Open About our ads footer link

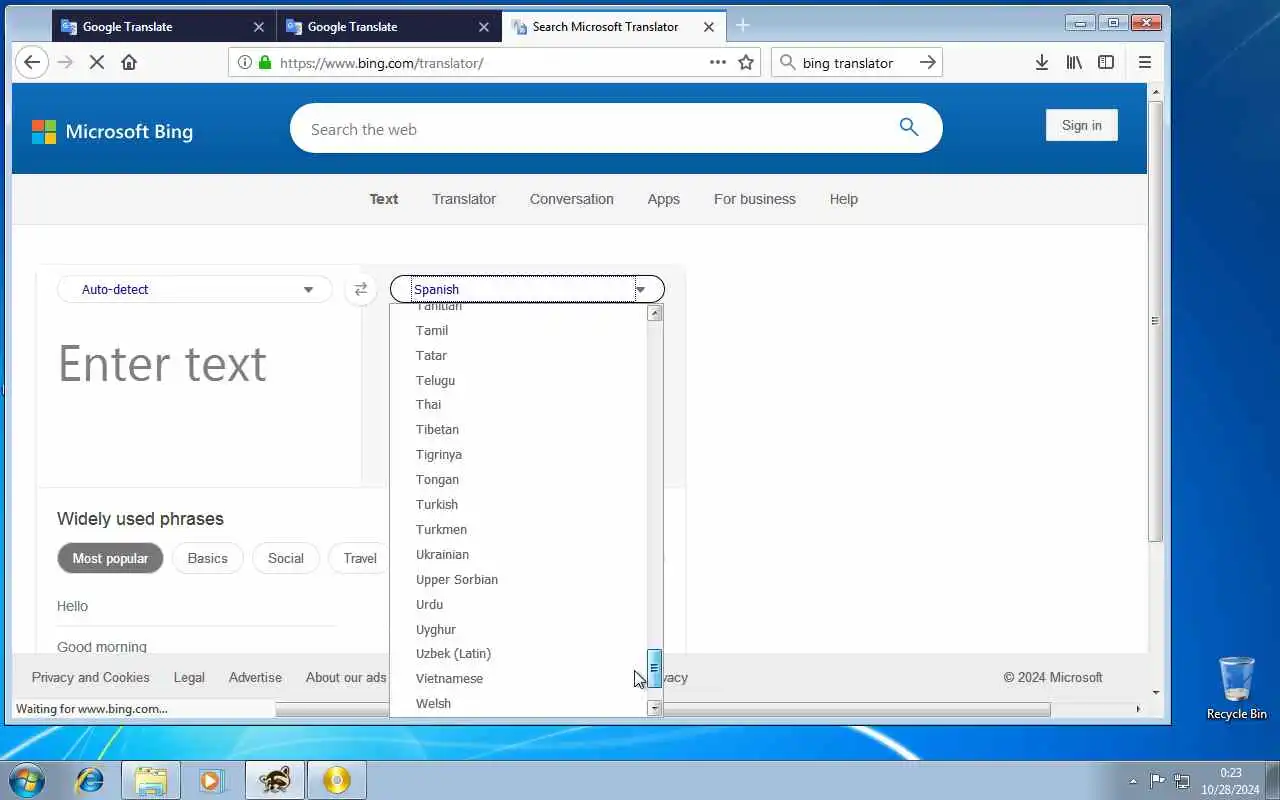(346, 677)
